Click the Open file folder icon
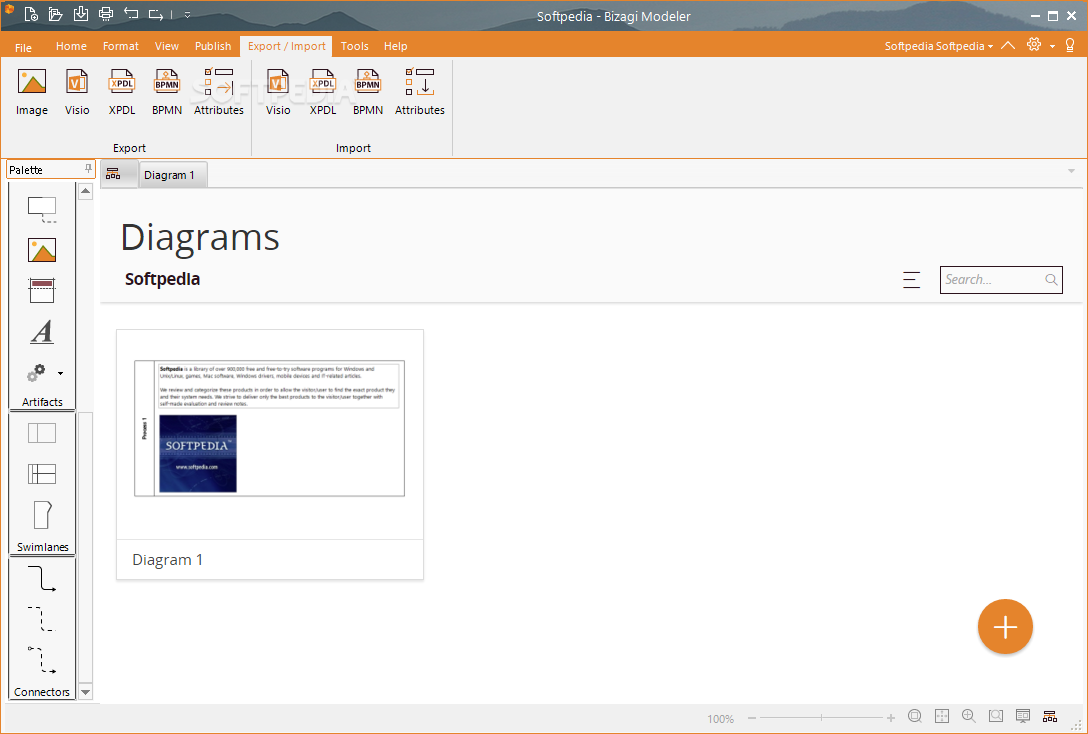Image resolution: width=1088 pixels, height=734 pixels. coord(56,14)
